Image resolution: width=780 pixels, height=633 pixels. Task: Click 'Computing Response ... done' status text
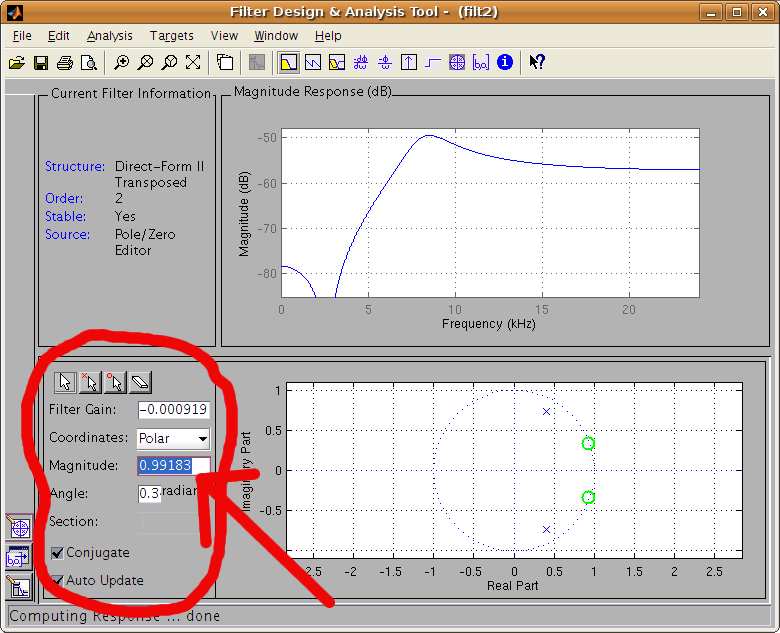coord(114,616)
